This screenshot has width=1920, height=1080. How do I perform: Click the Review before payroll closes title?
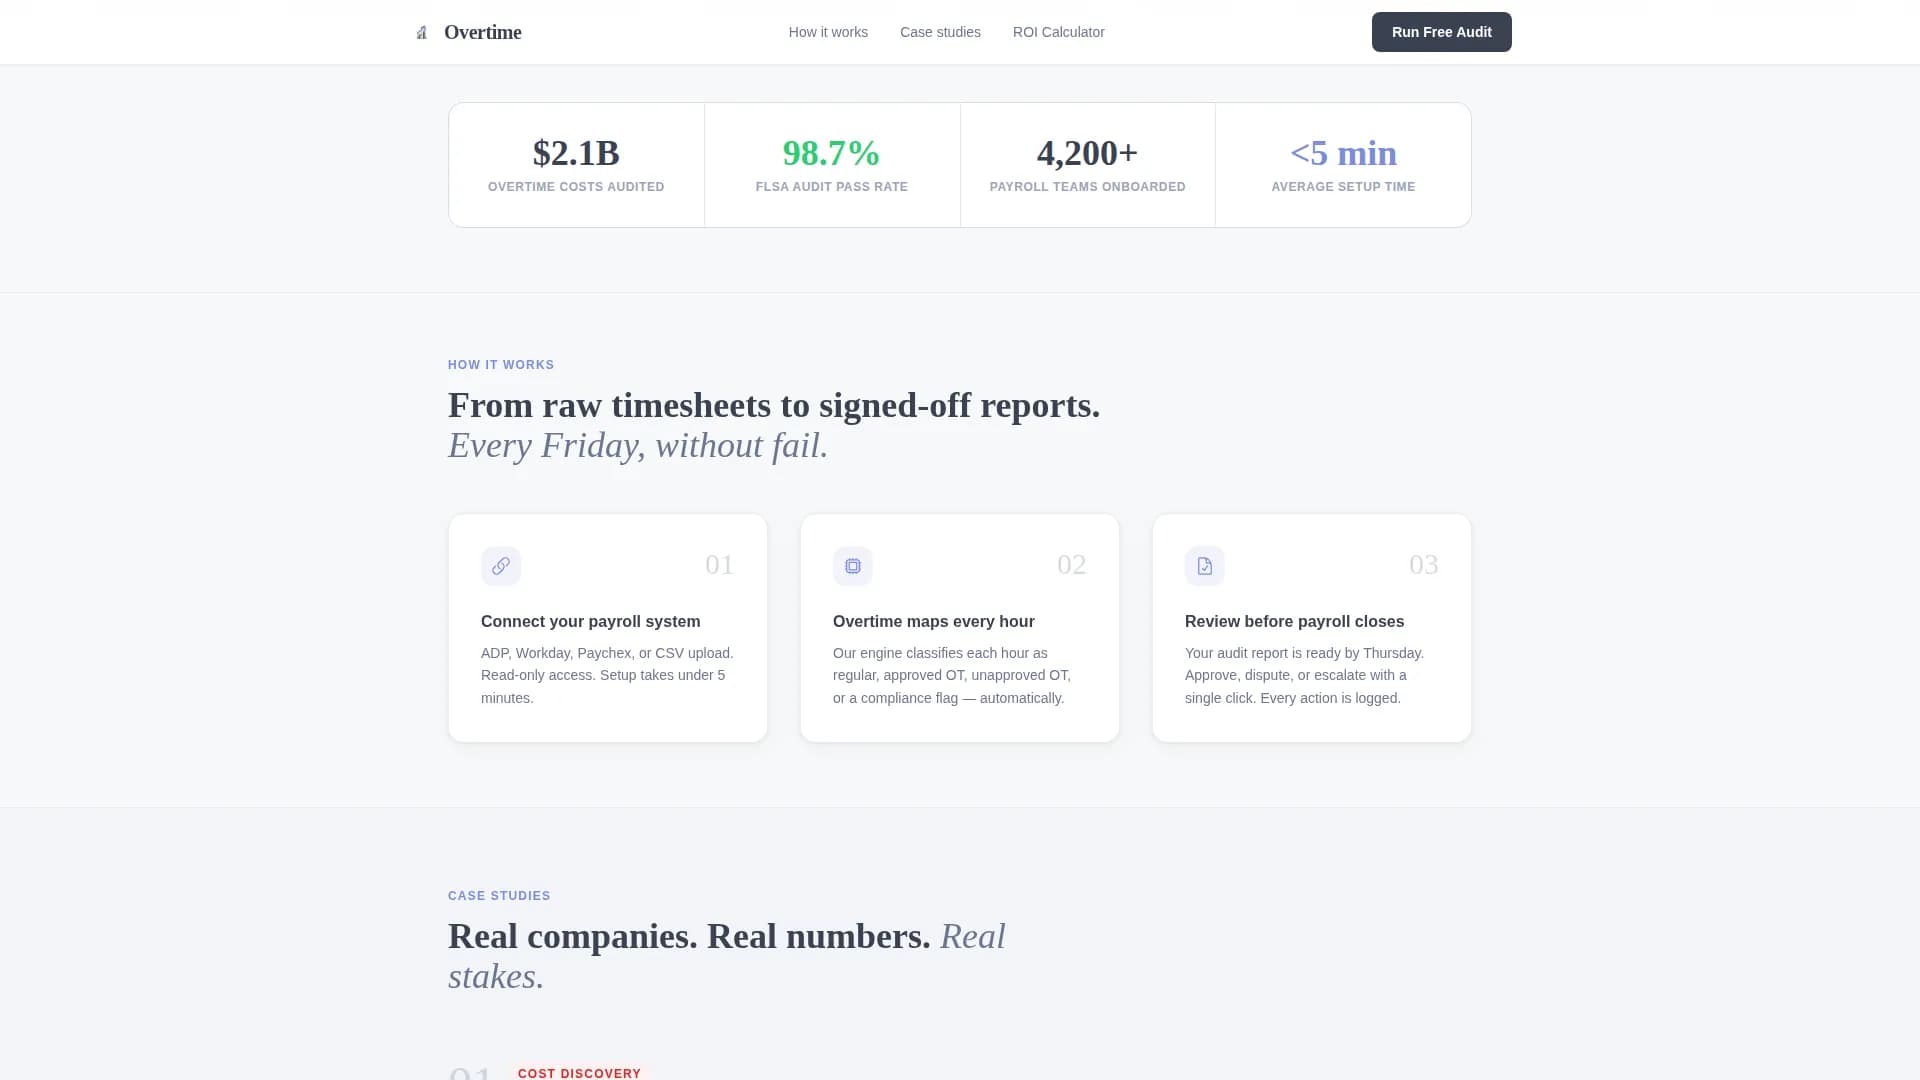pos(1294,621)
